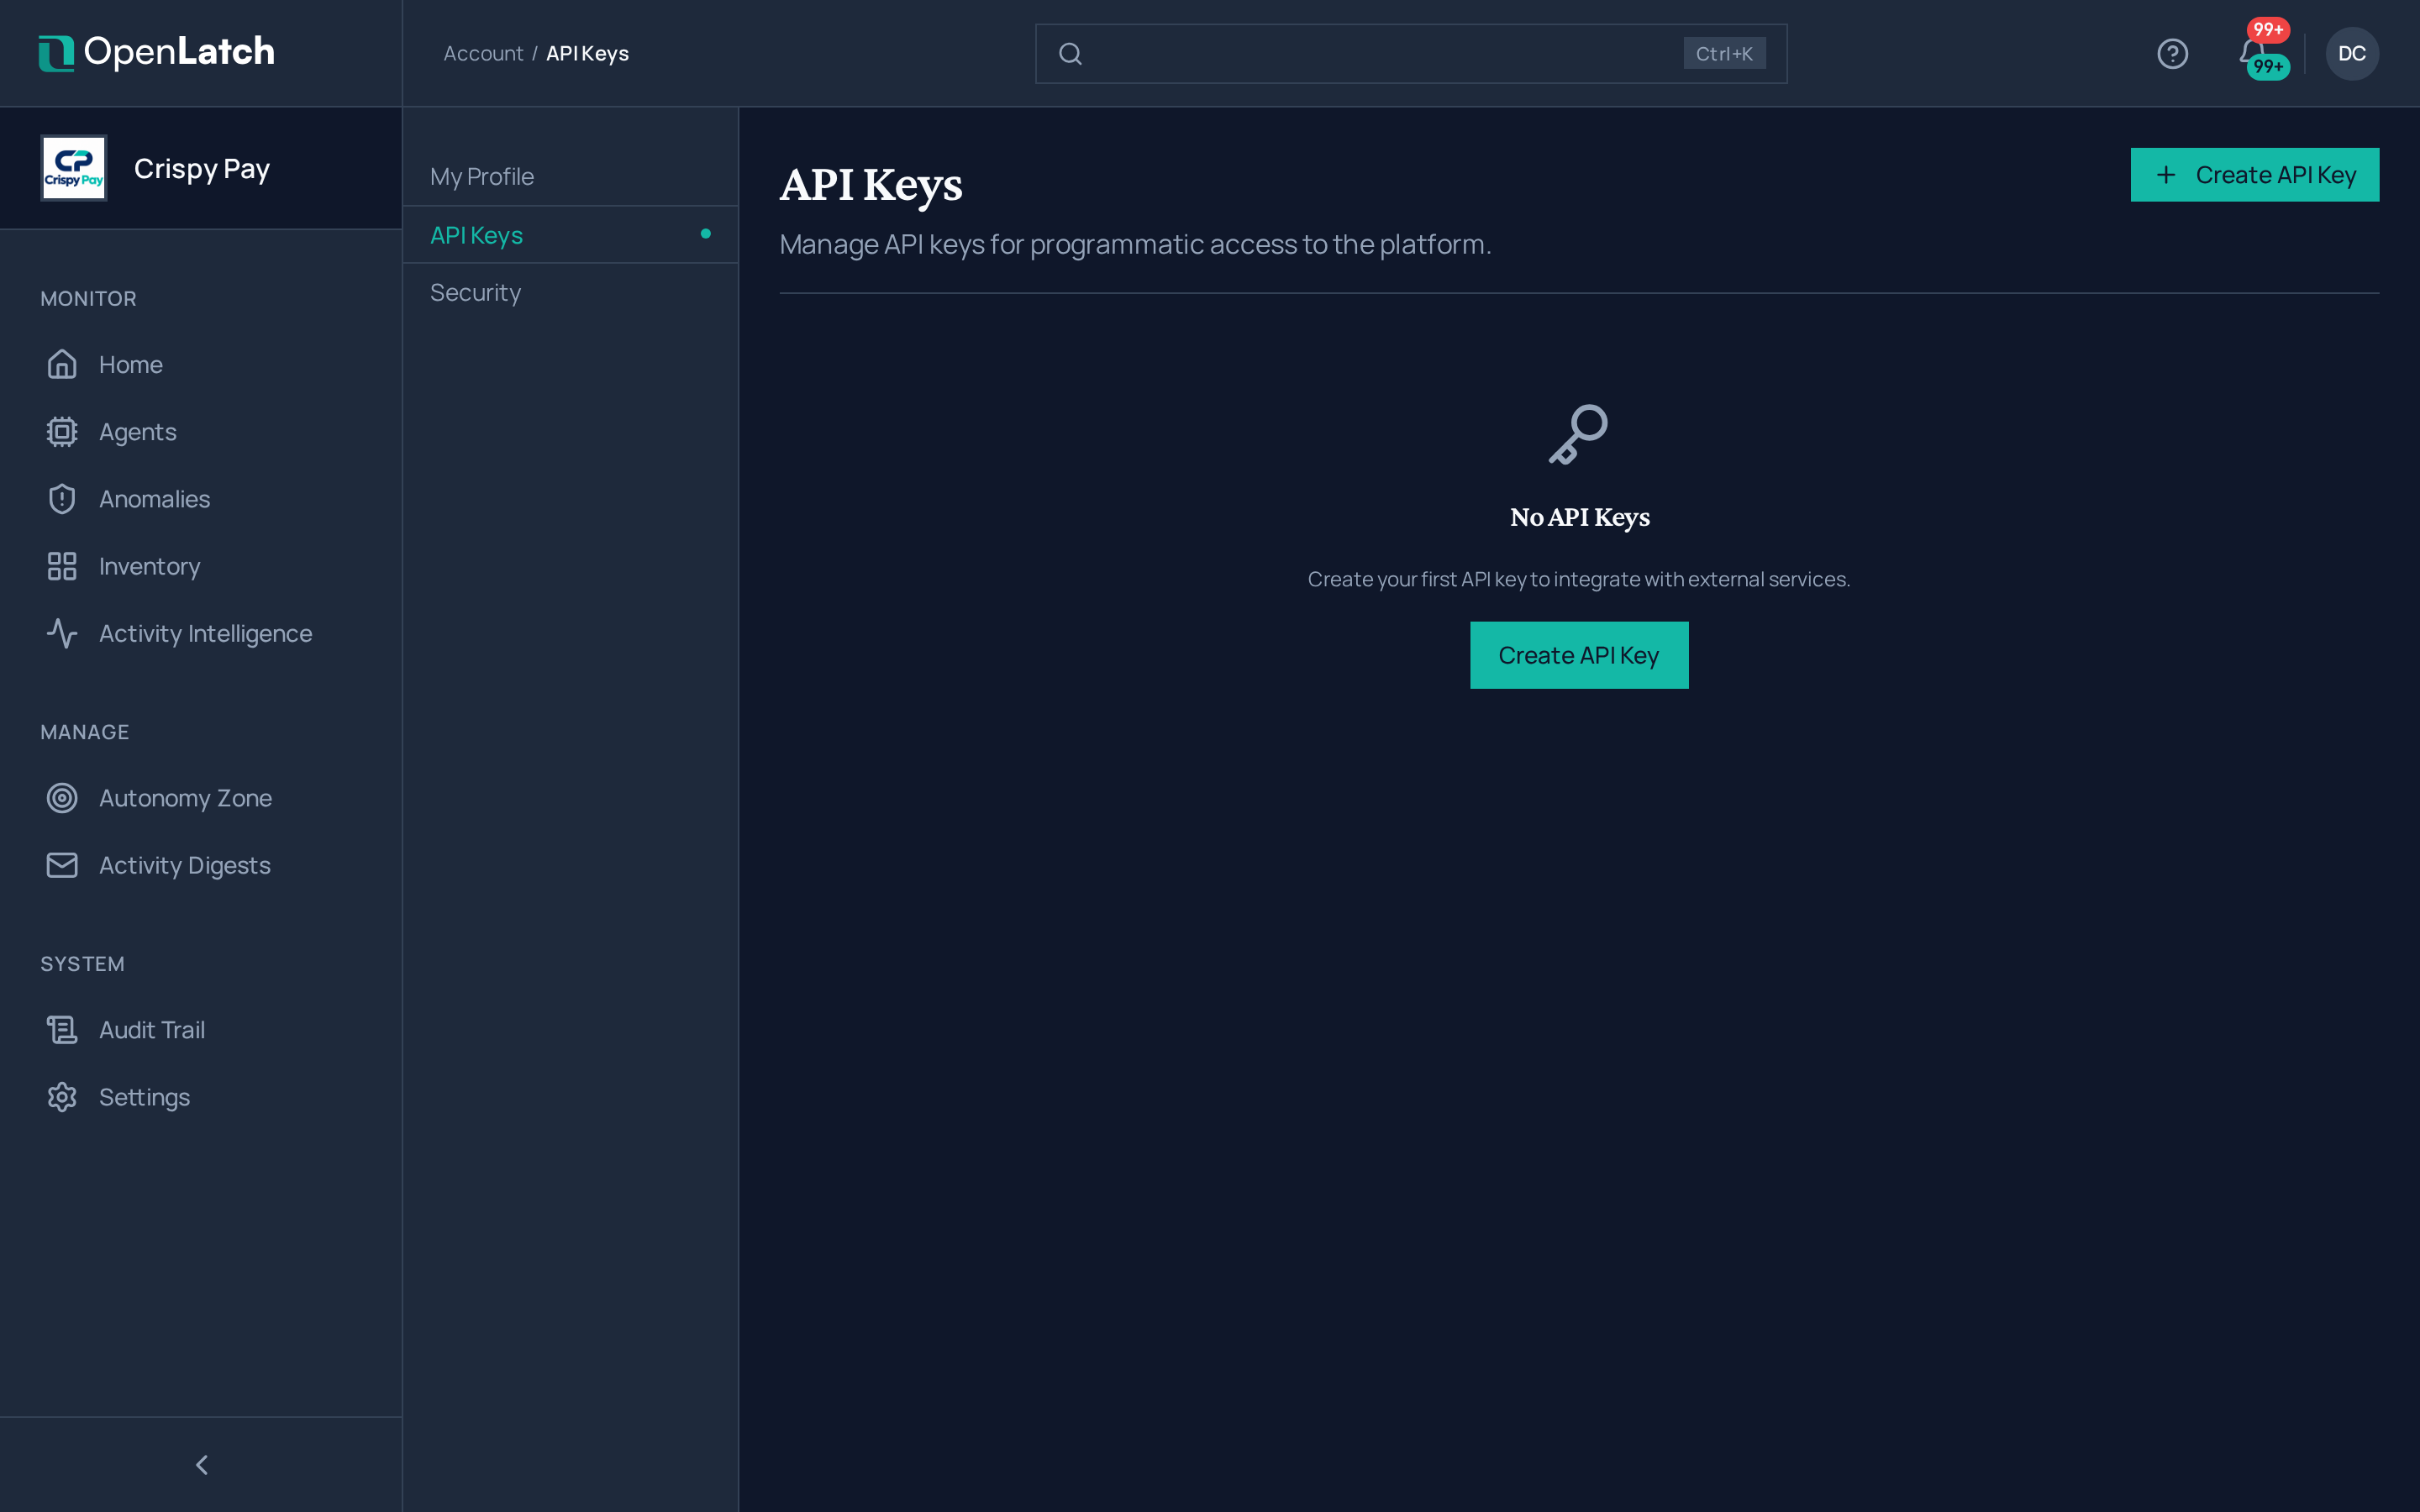Viewport: 2420px width, 1512px height.
Task: Click the search magnifier icon
Action: point(1070,53)
